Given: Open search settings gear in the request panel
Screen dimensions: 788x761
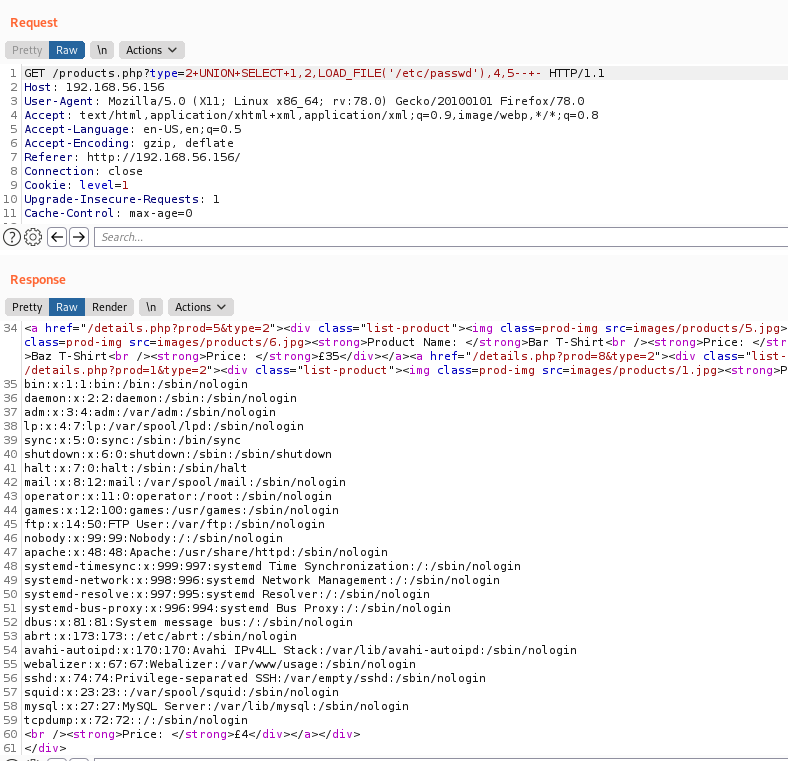Looking at the screenshot, I should click(x=33, y=237).
